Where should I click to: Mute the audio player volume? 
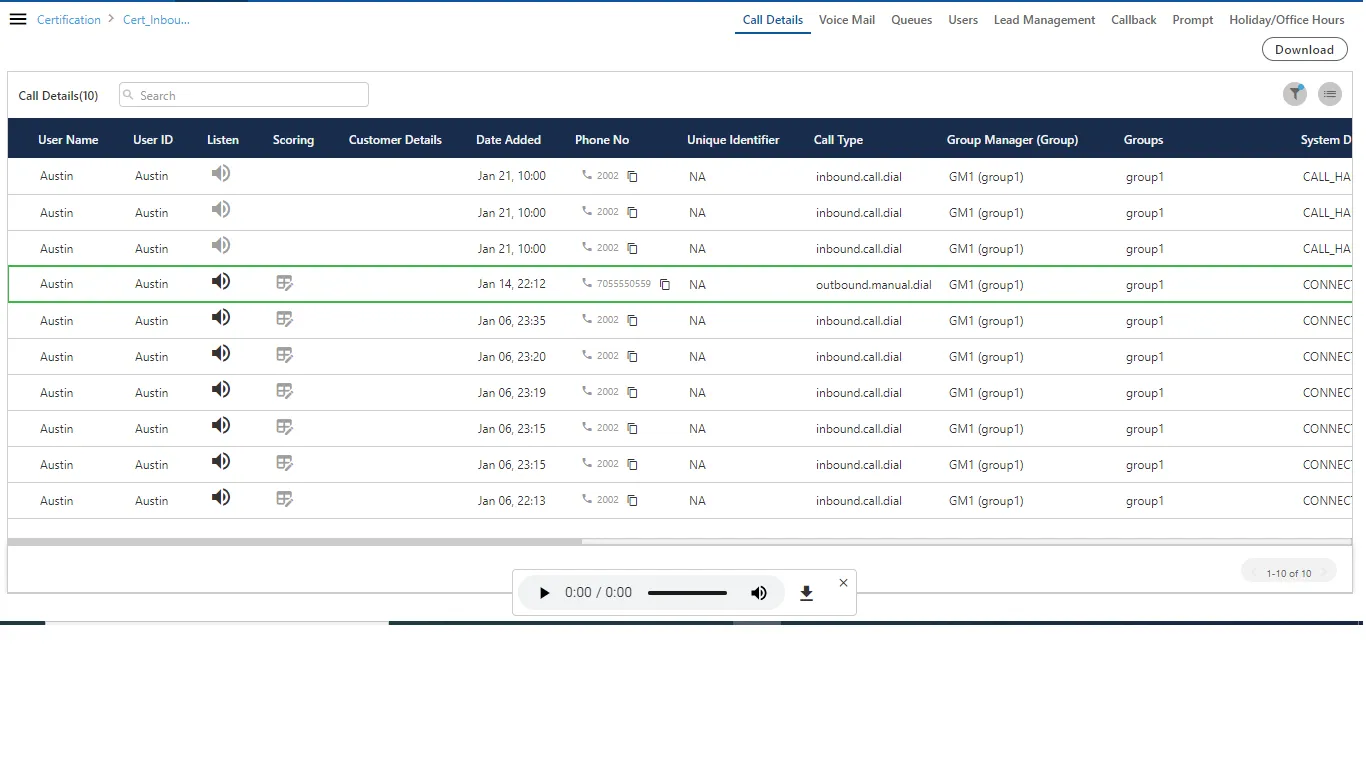pos(759,593)
